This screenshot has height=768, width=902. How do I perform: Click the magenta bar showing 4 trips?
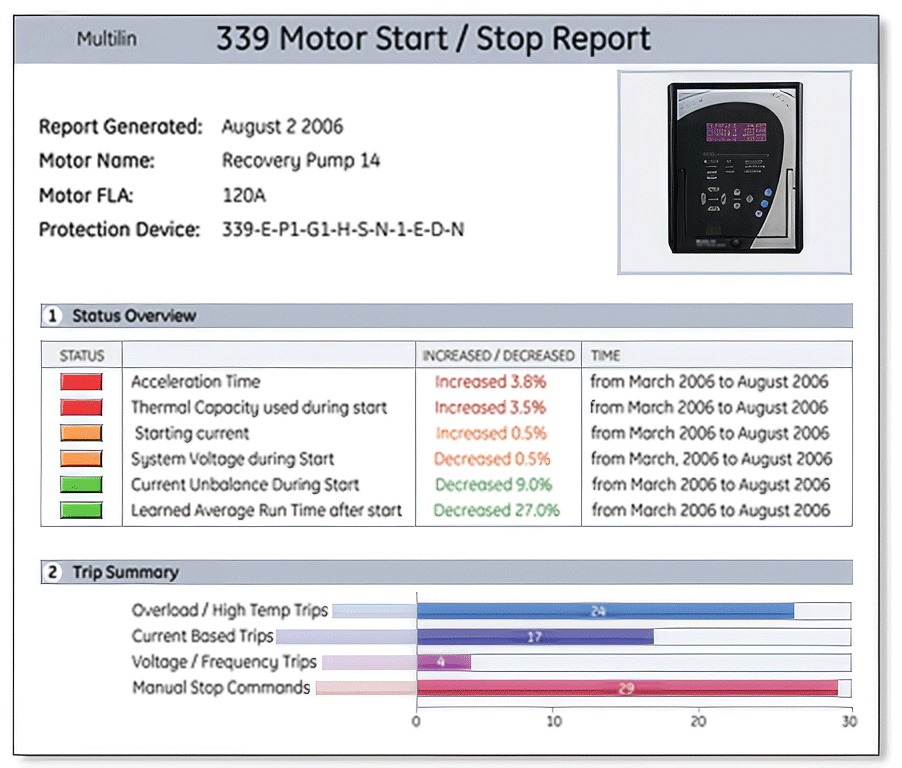[x=444, y=663]
